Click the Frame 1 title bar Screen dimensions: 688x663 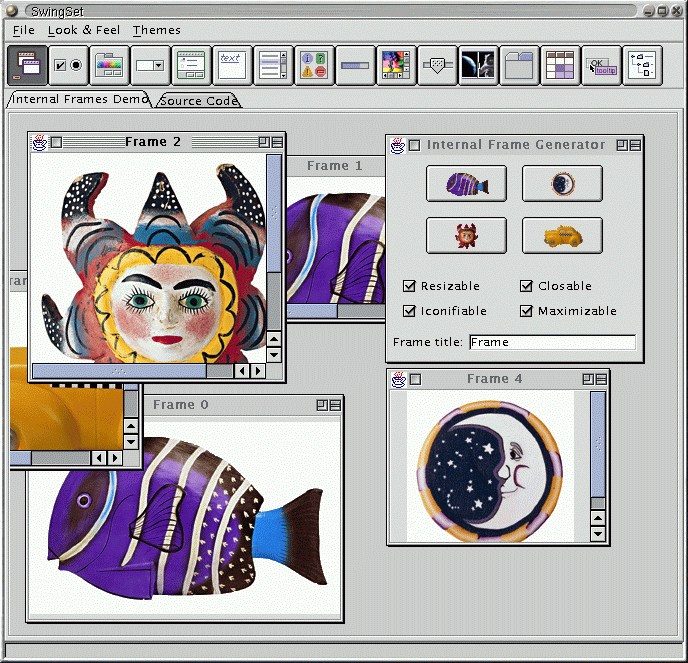(x=336, y=166)
